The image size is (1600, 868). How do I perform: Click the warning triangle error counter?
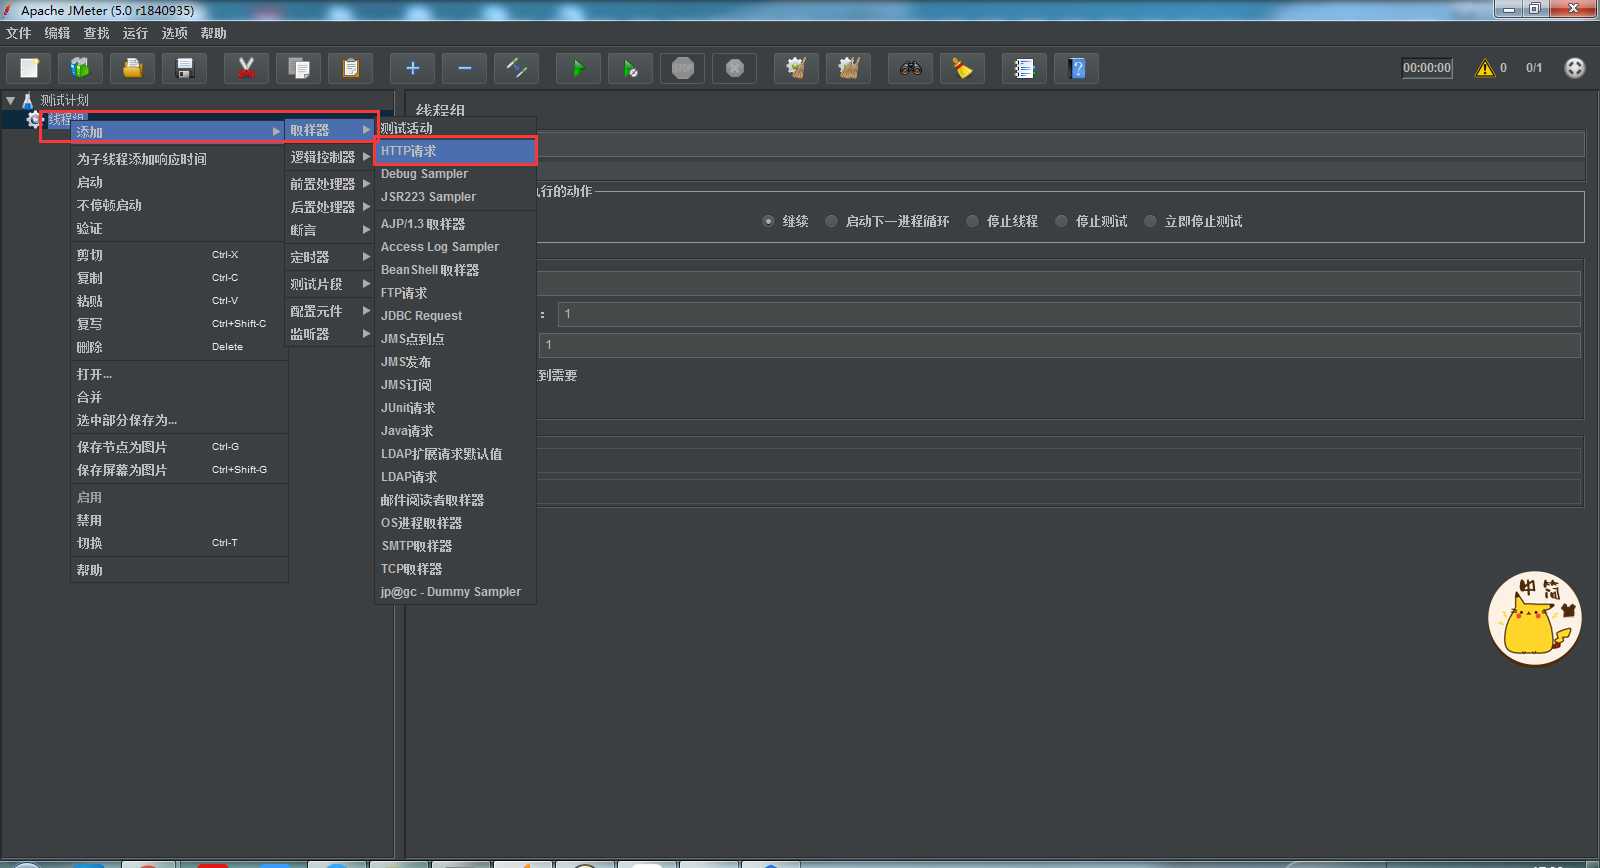click(1485, 68)
